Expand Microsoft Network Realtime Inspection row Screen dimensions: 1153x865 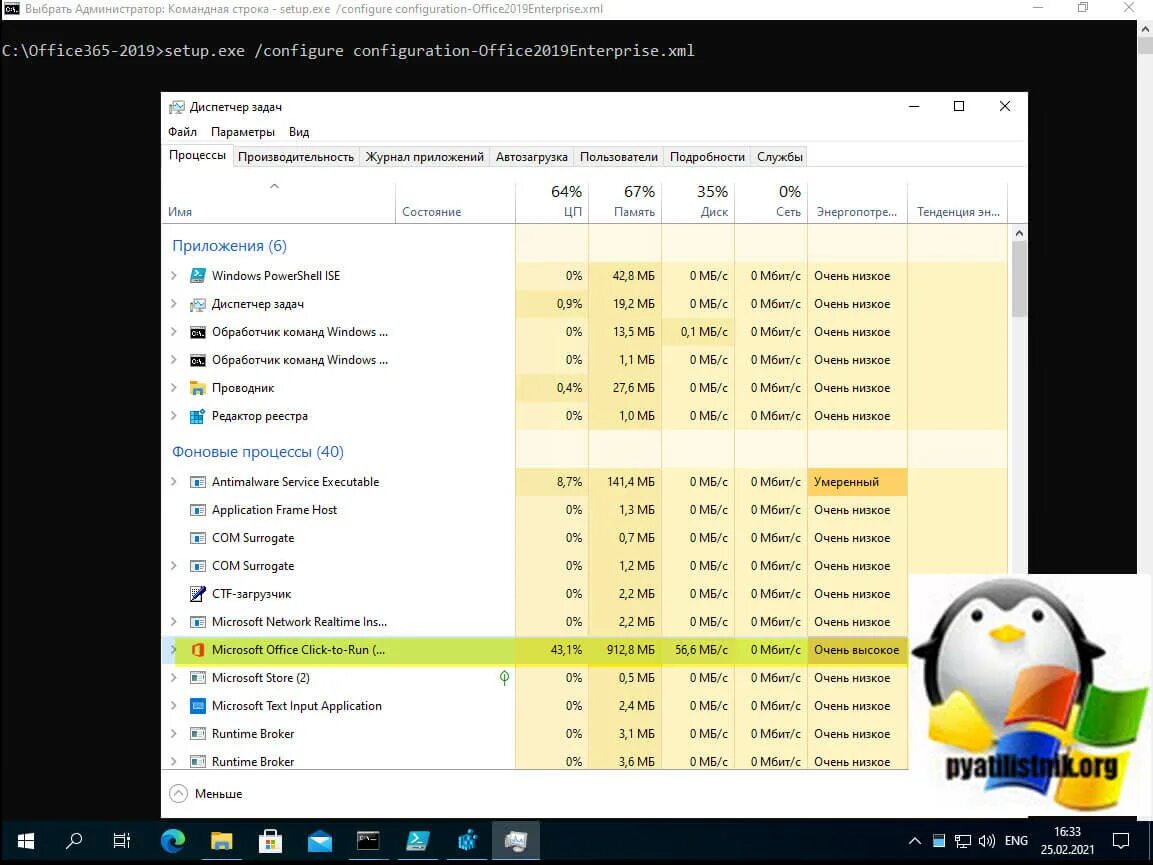(174, 622)
